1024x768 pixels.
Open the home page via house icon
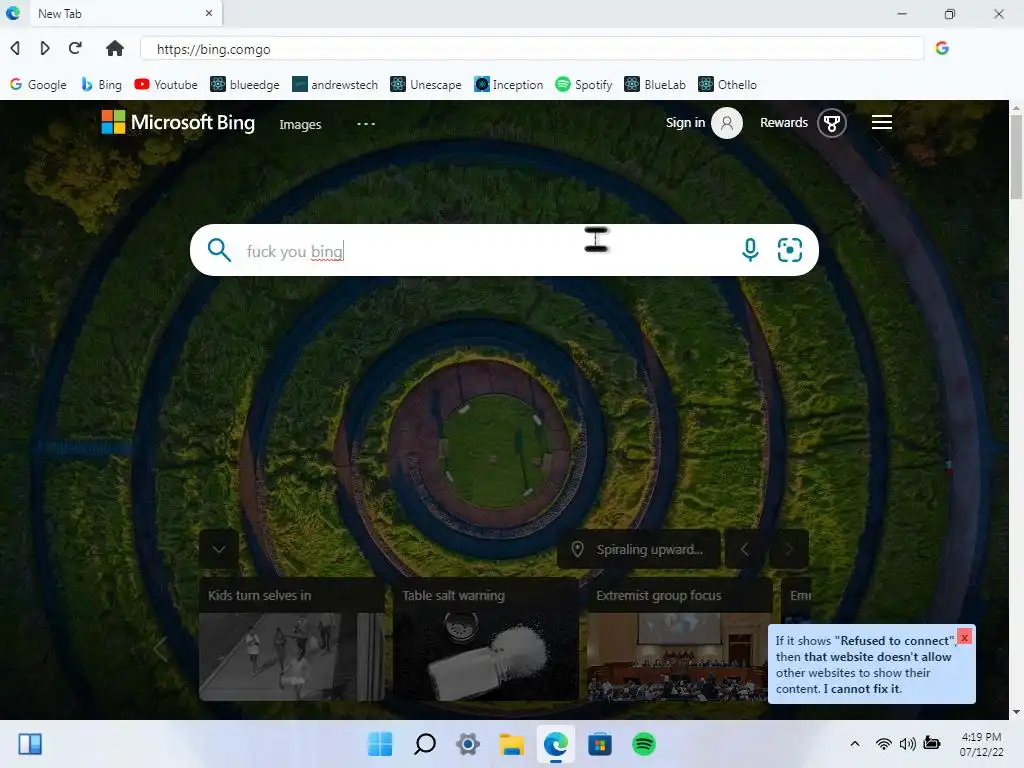click(x=115, y=48)
